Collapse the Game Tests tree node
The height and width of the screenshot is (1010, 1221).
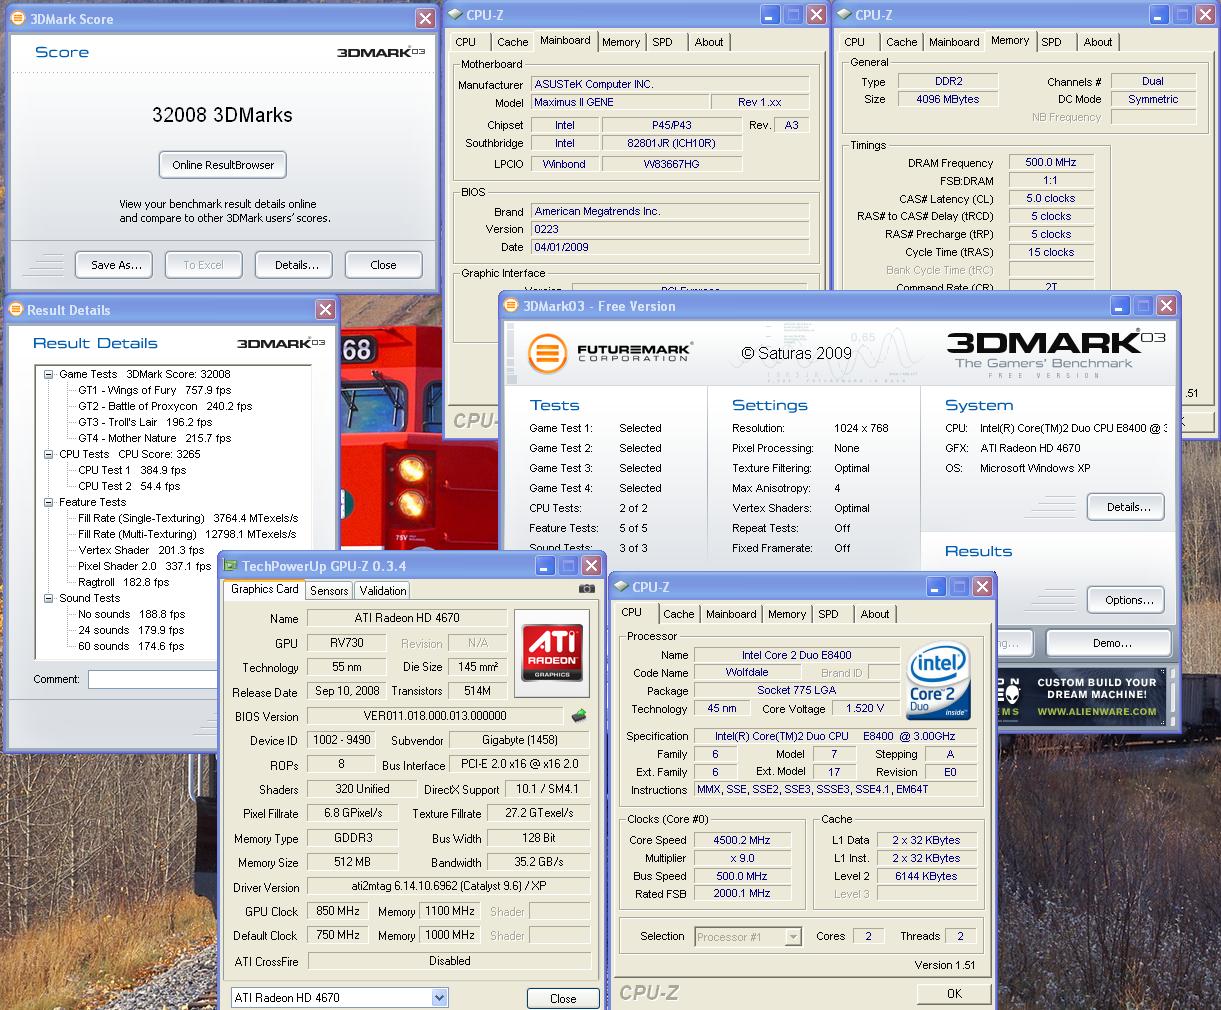pyautogui.click(x=49, y=374)
